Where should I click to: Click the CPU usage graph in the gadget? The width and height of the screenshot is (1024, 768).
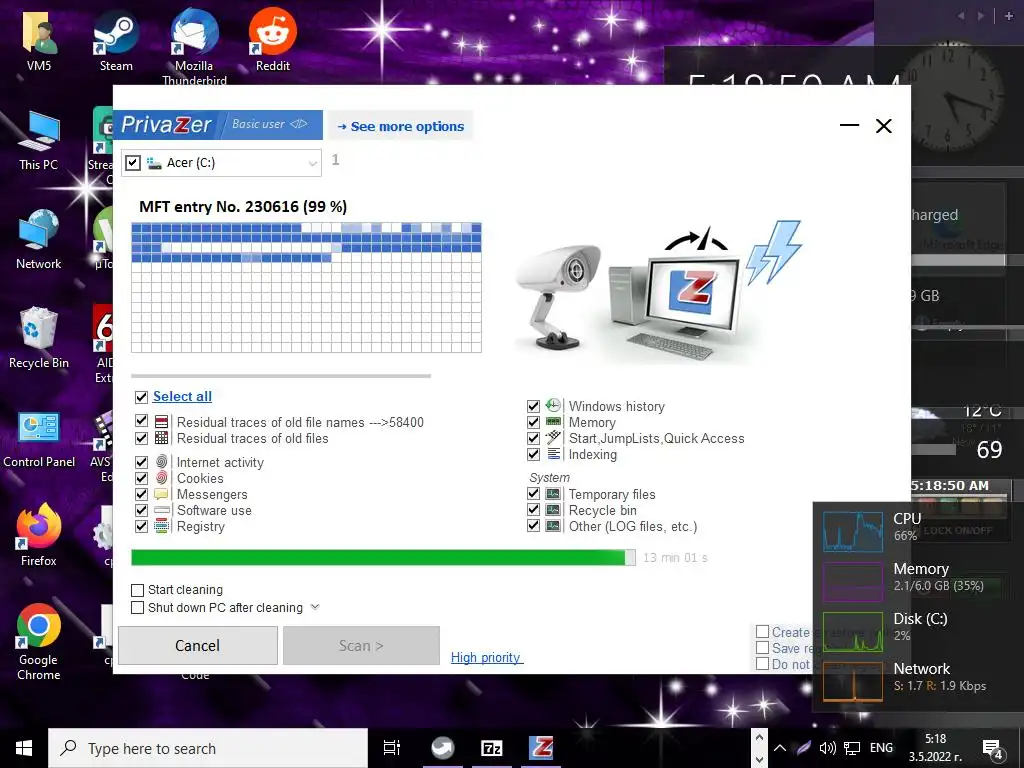coord(852,532)
